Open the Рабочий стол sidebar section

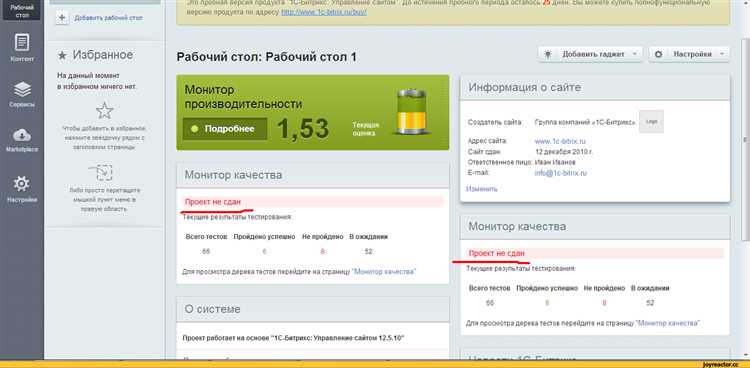(22, 10)
